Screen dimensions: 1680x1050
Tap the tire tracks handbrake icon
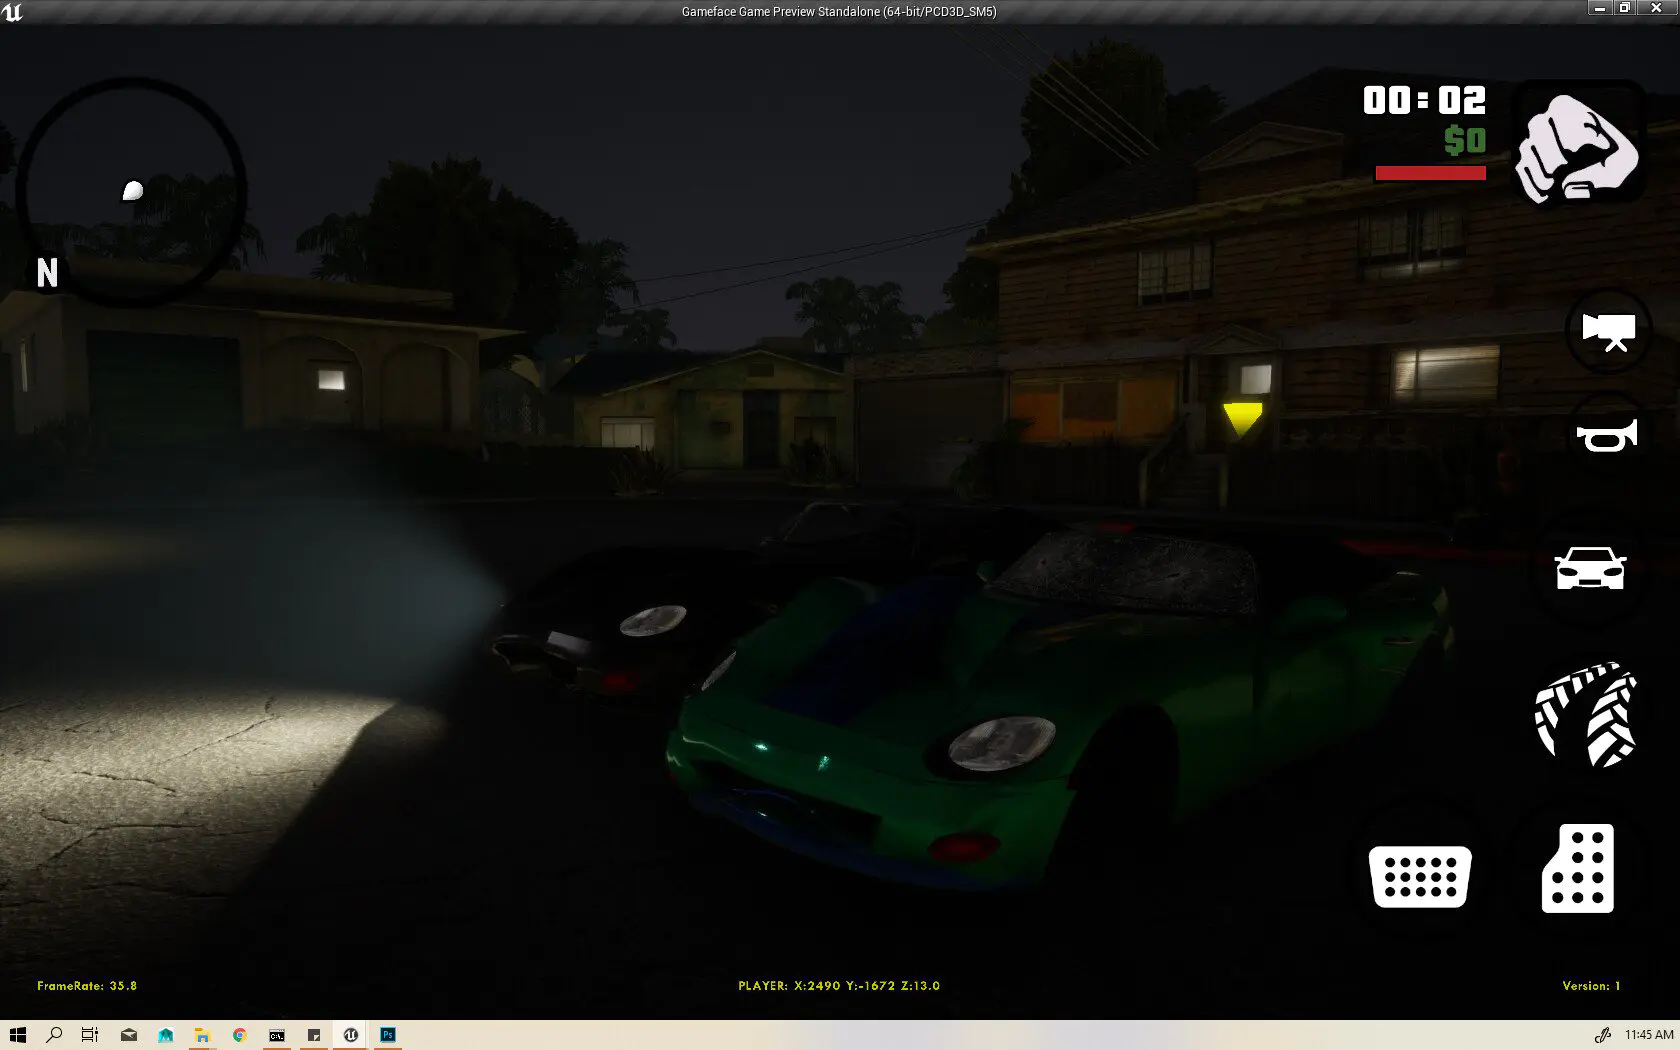click(1586, 714)
